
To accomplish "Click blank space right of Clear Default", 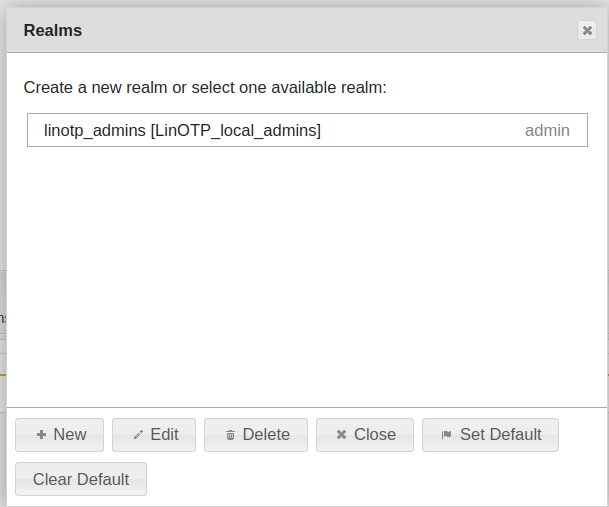I will click(x=380, y=479).
